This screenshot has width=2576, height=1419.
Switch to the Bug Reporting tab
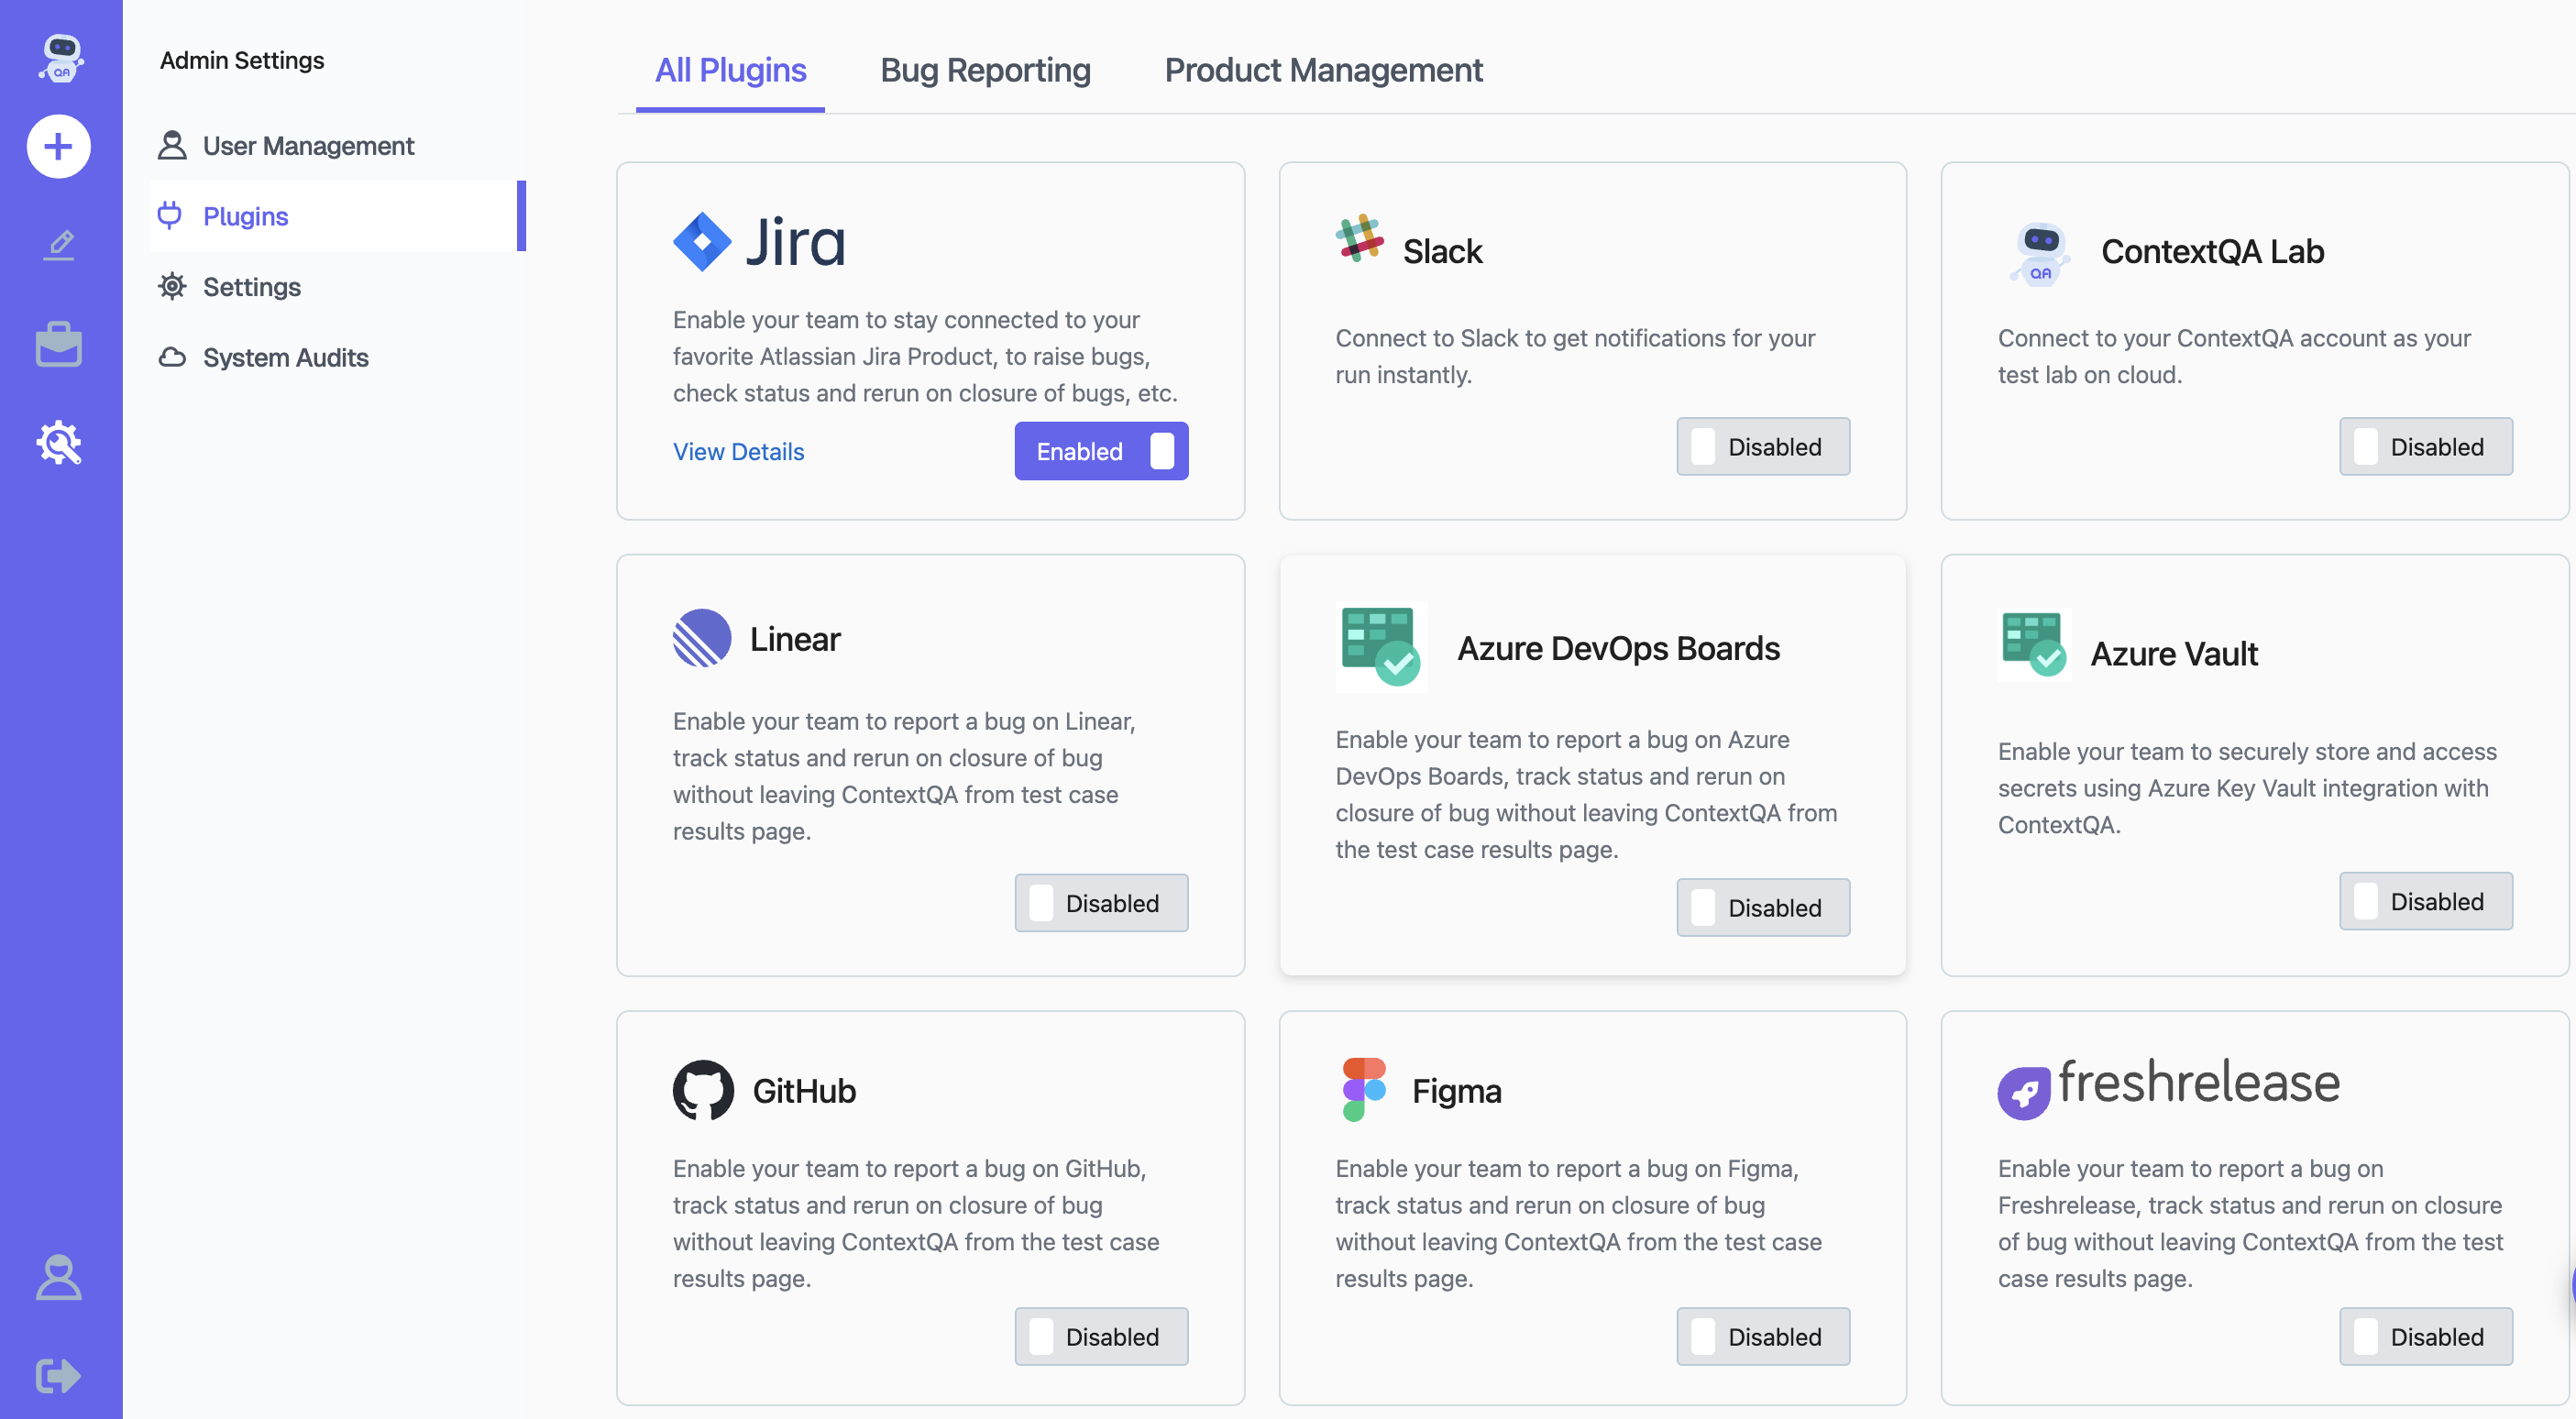pos(985,70)
